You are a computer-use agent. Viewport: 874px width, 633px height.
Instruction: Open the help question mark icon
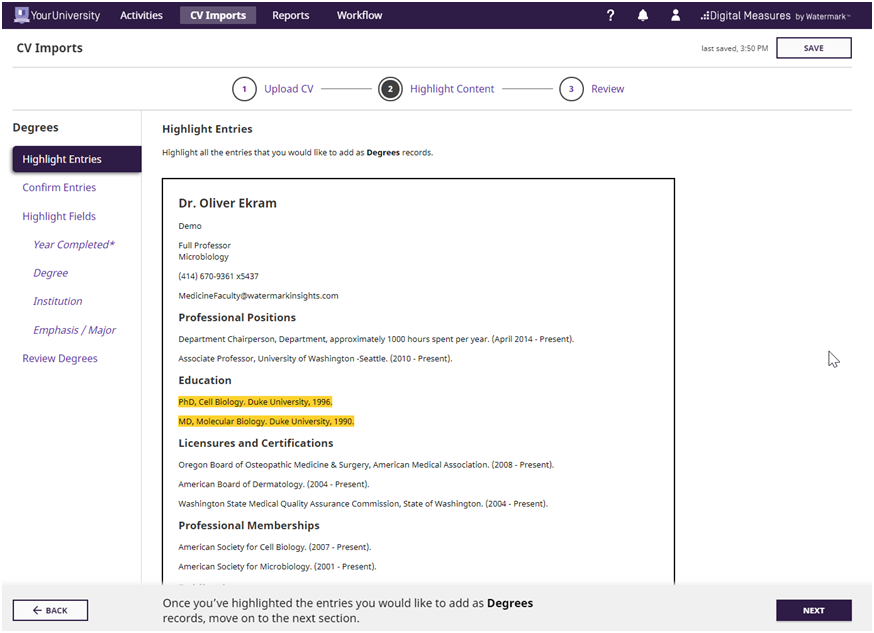(x=610, y=16)
